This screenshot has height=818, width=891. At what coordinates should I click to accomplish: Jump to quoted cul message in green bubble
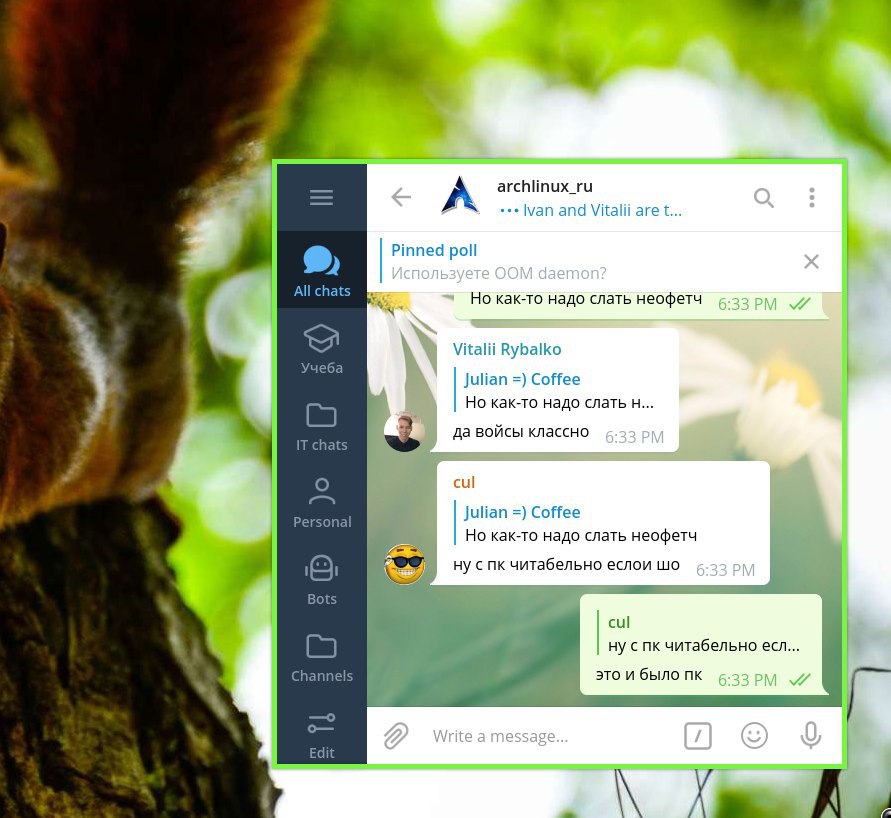click(x=703, y=633)
